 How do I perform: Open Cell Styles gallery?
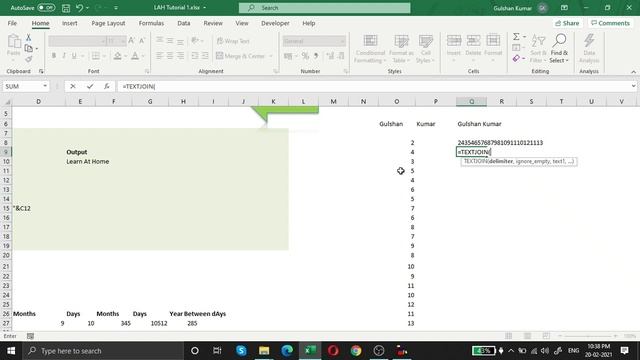[x=426, y=49]
